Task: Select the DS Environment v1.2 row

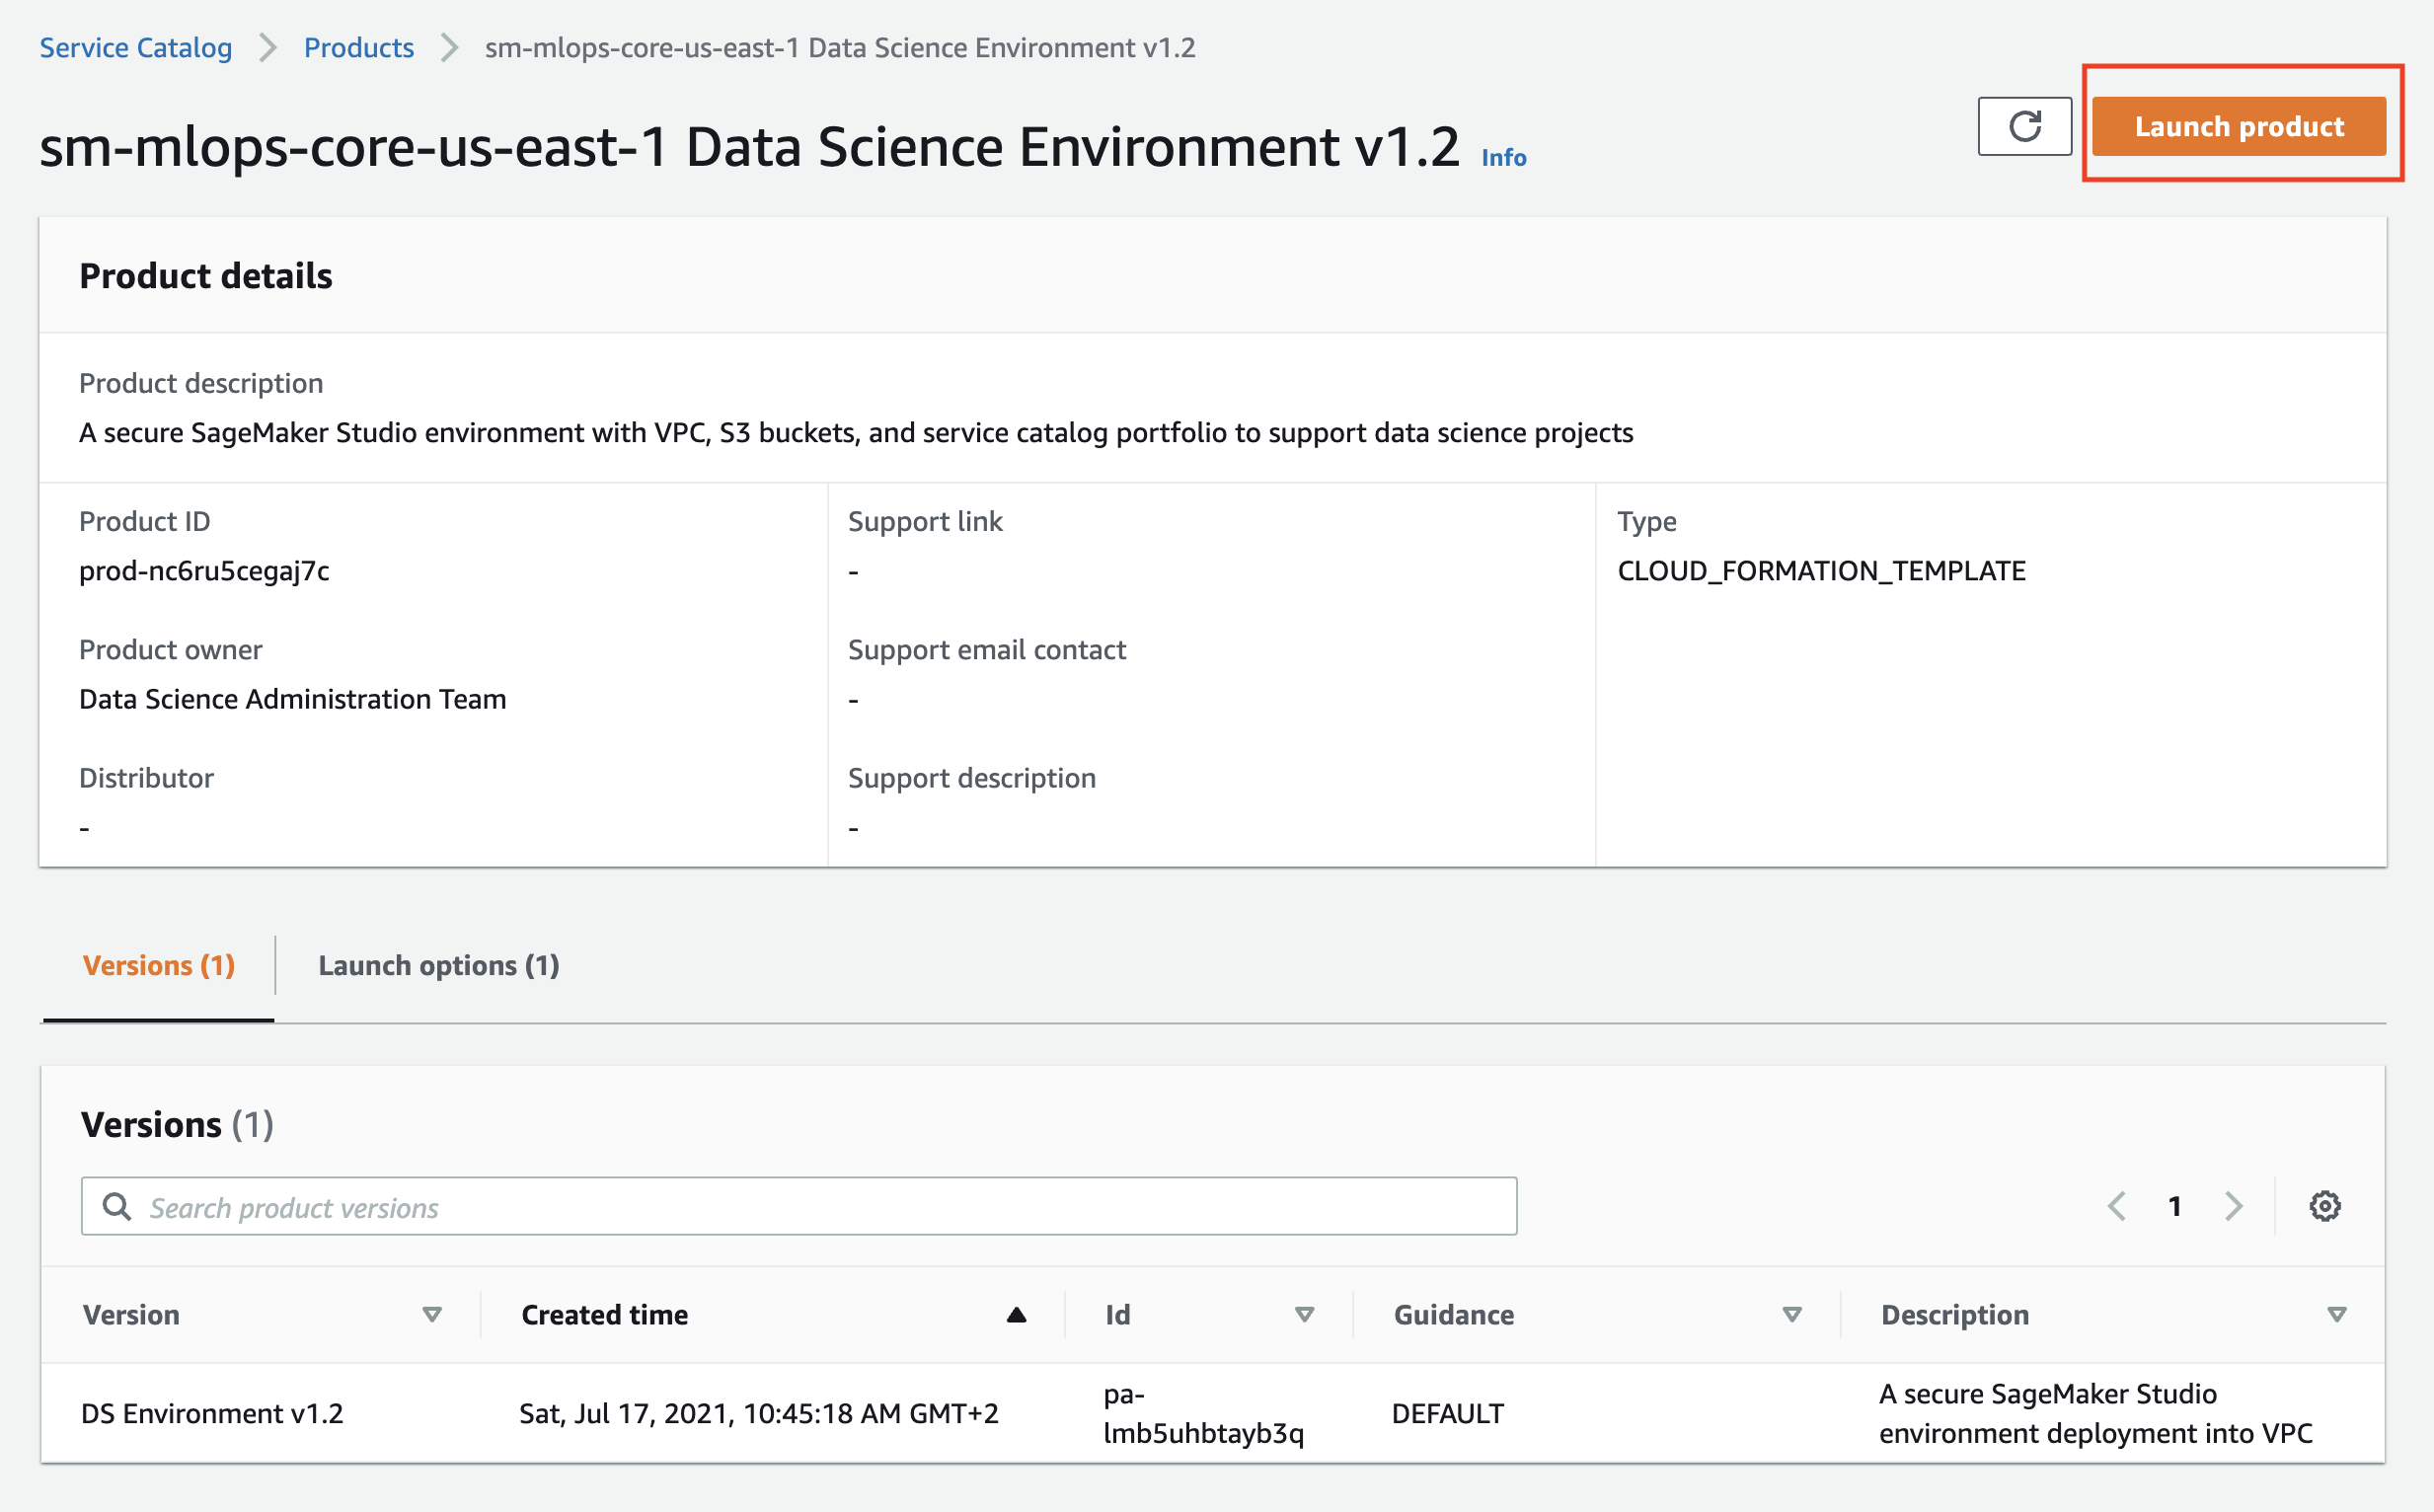Action: [212, 1413]
